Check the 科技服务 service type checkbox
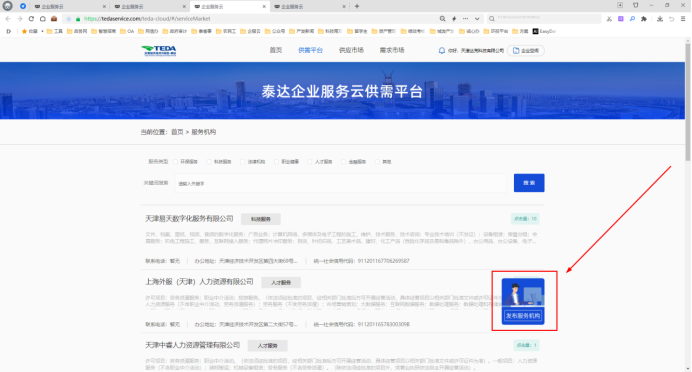 click(209, 162)
